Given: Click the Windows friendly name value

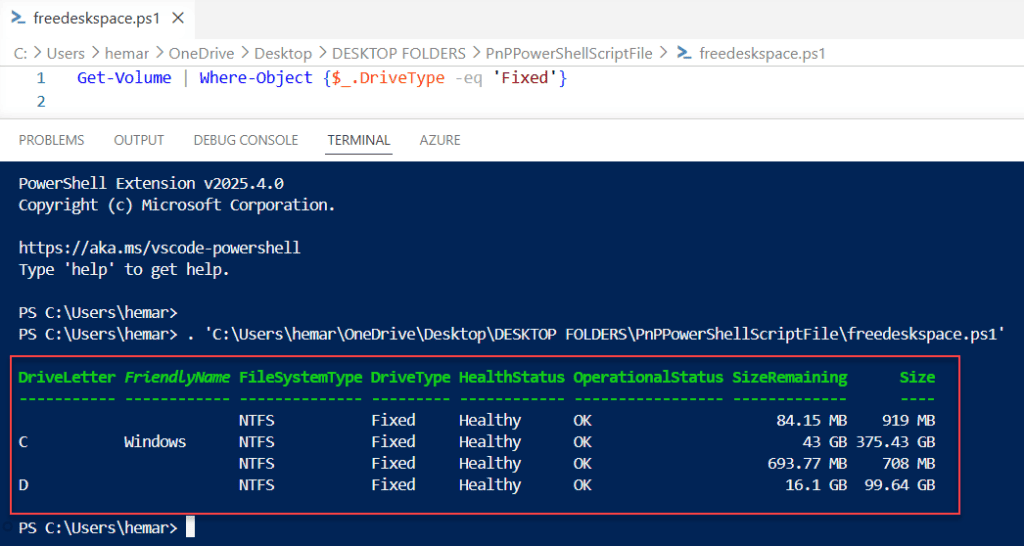Looking at the screenshot, I should 155,442.
